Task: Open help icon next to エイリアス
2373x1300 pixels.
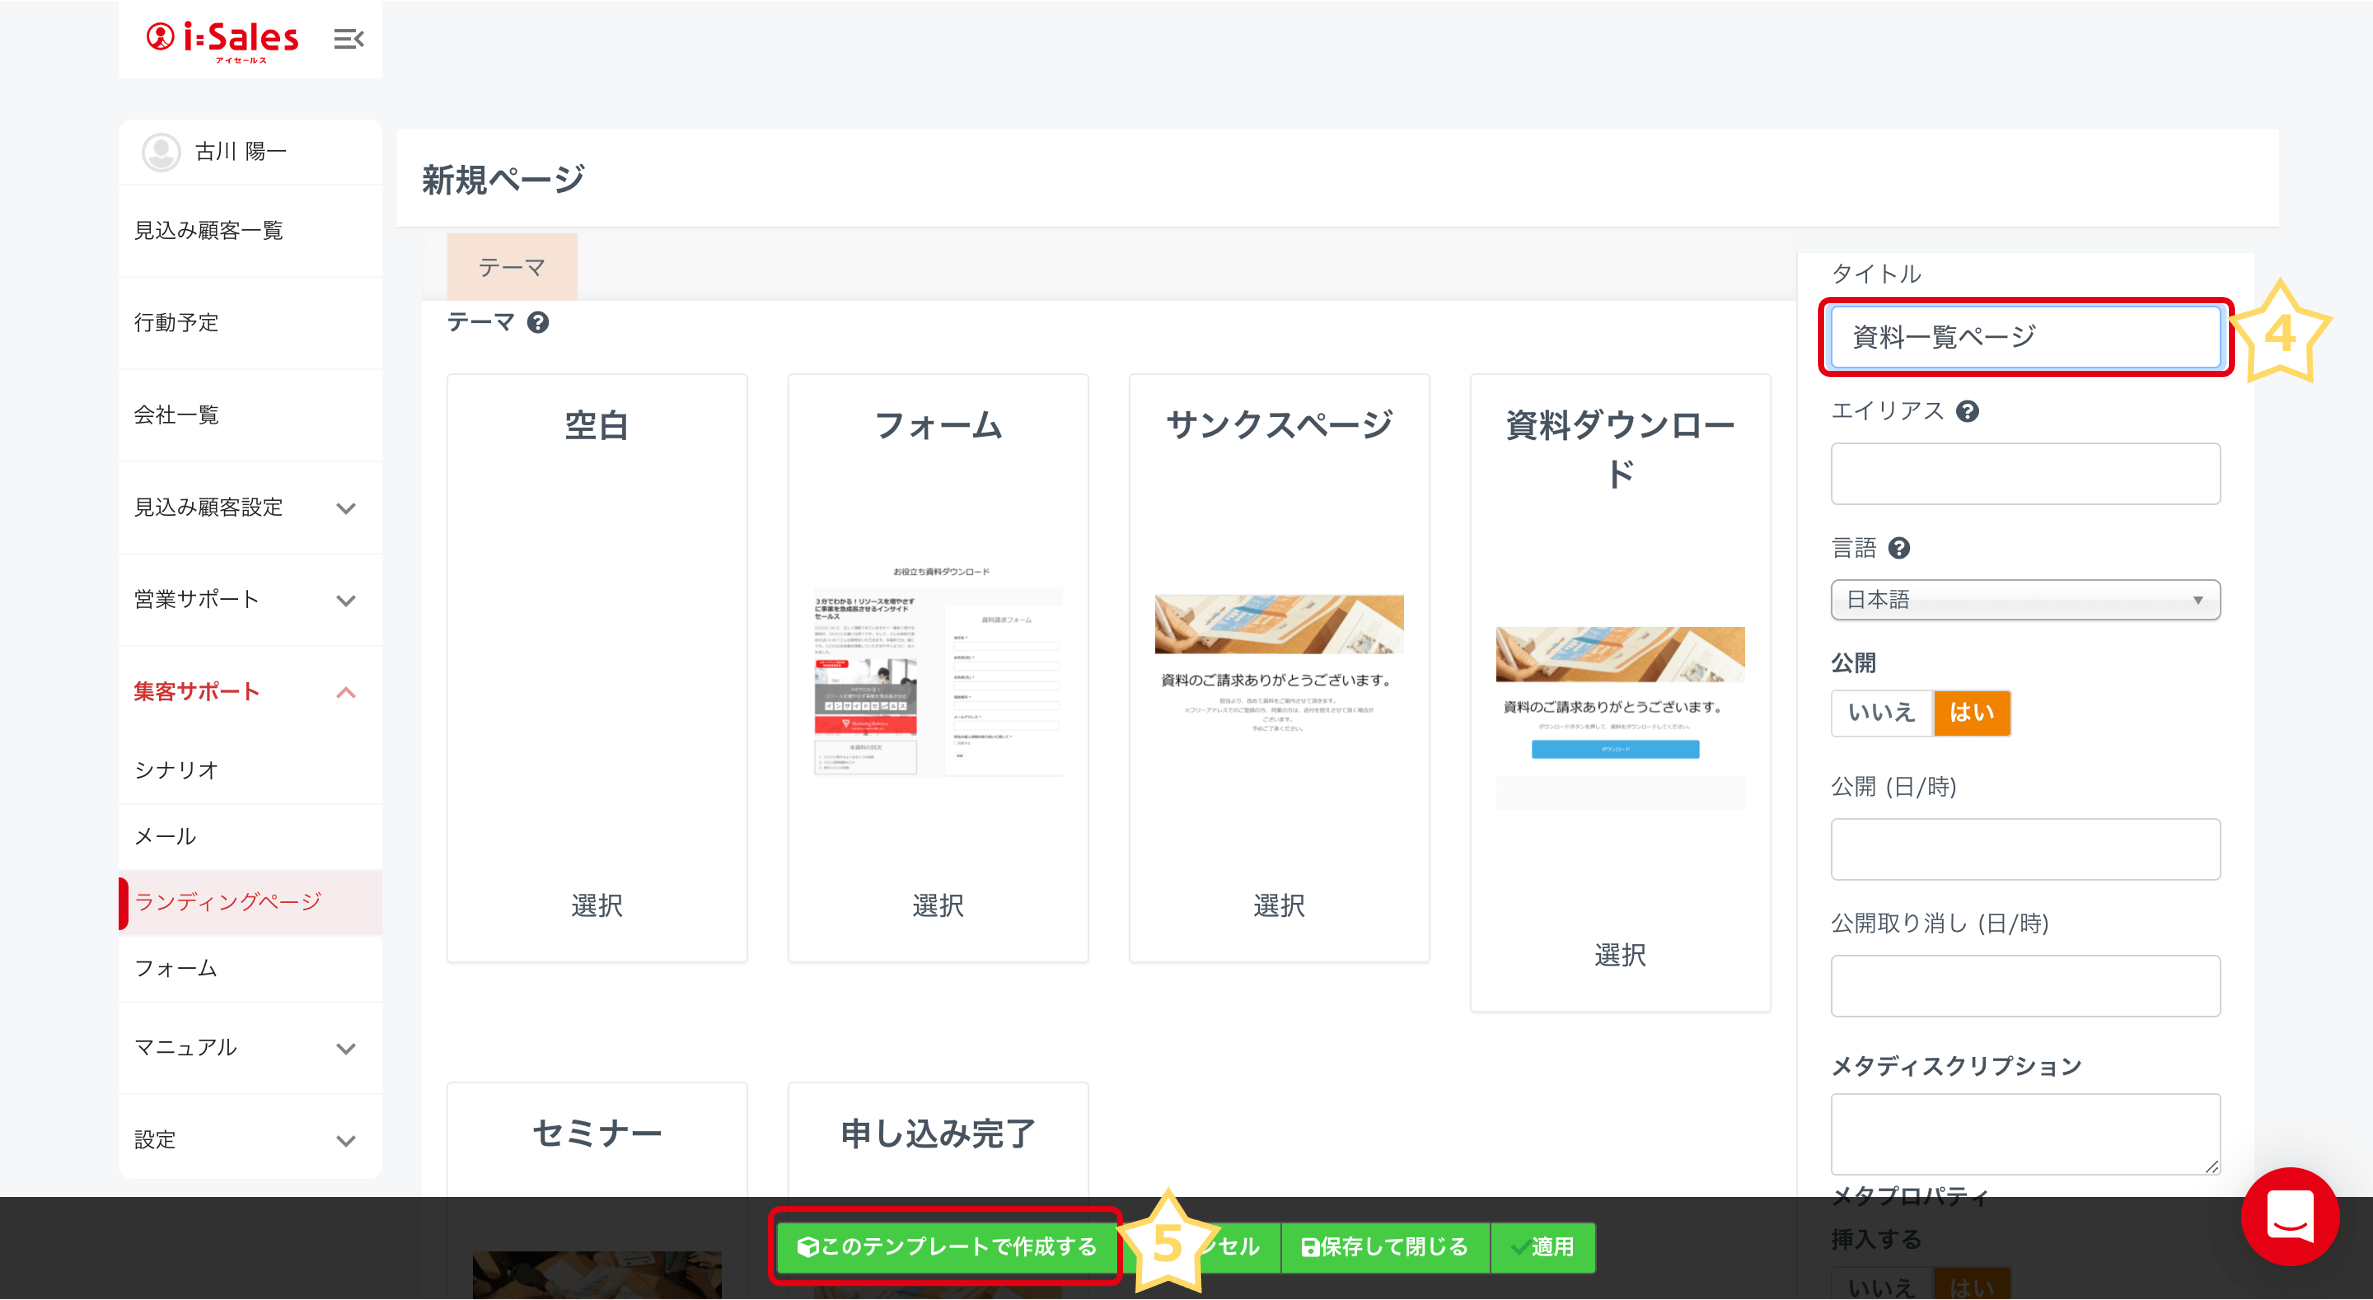Action: (1967, 411)
